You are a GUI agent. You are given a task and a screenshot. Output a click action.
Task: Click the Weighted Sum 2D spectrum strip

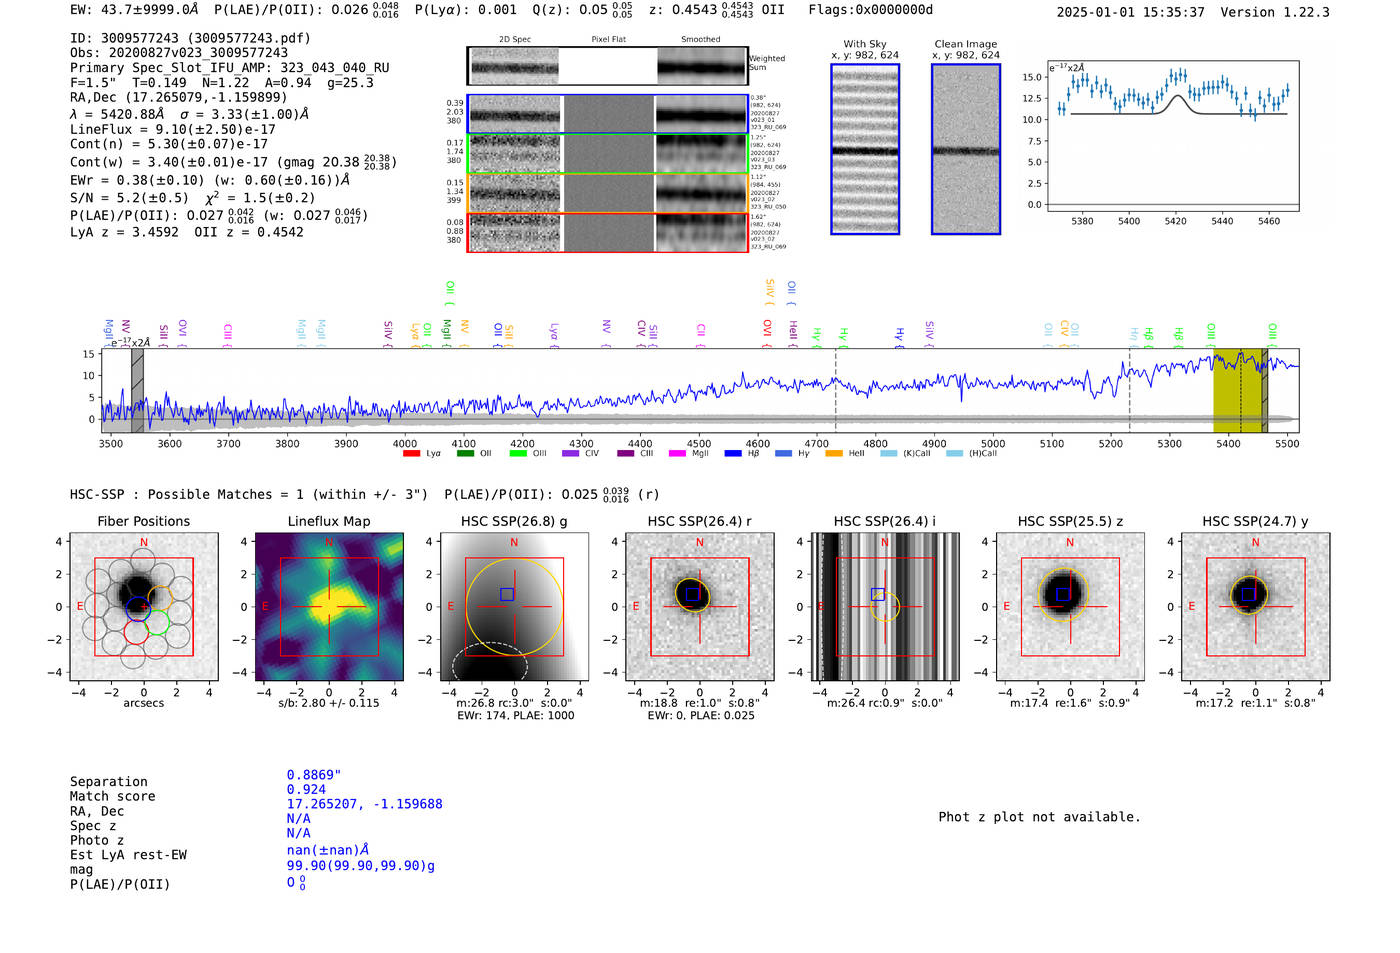click(608, 66)
